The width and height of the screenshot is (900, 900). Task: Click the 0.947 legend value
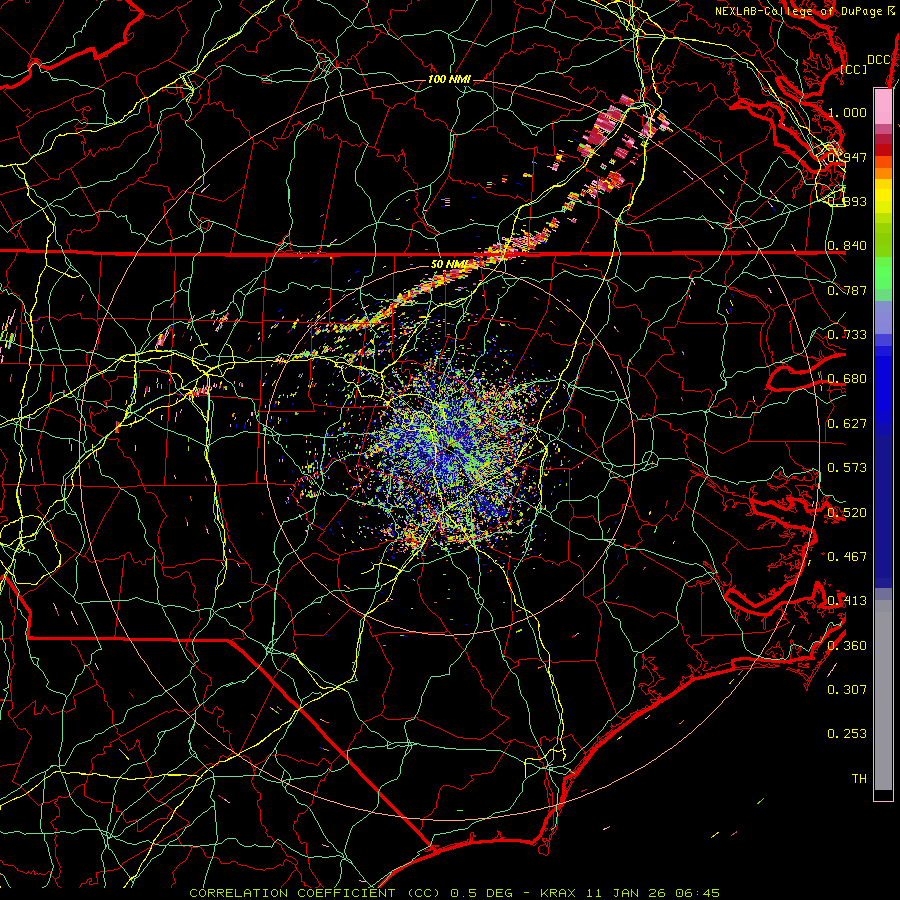coord(847,157)
